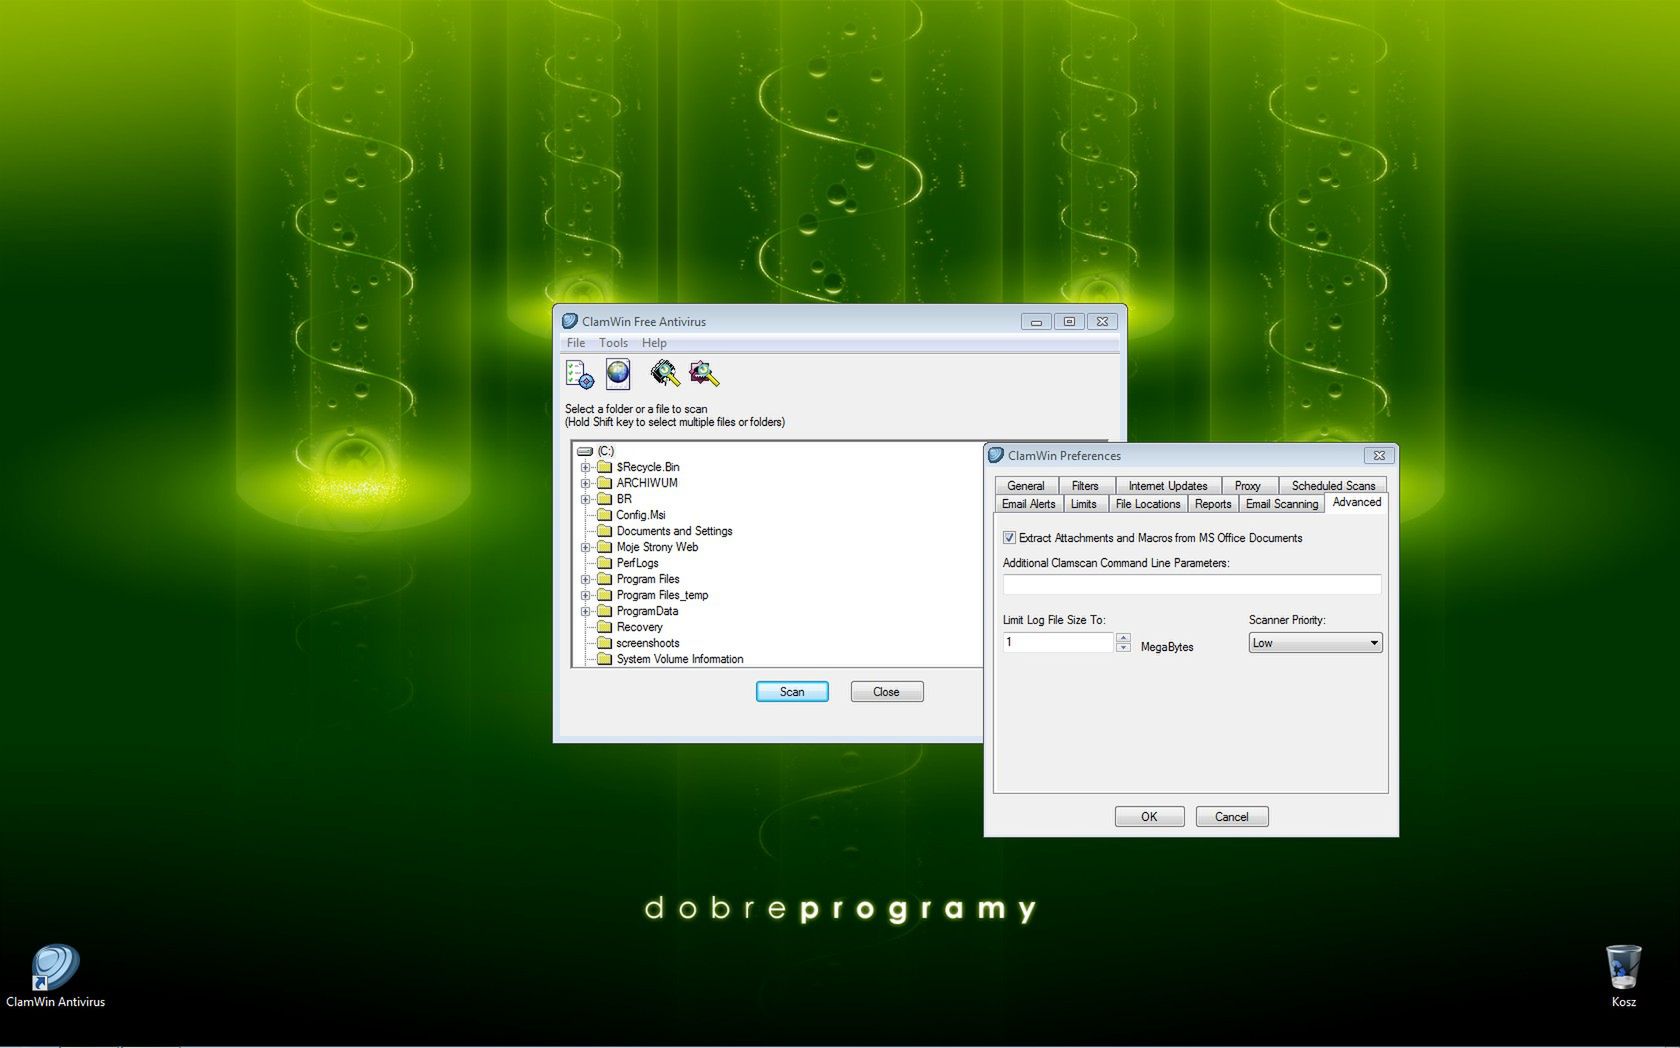This screenshot has height=1048, width=1680.
Task: Select the ProgramData folder name
Action: click(x=647, y=611)
